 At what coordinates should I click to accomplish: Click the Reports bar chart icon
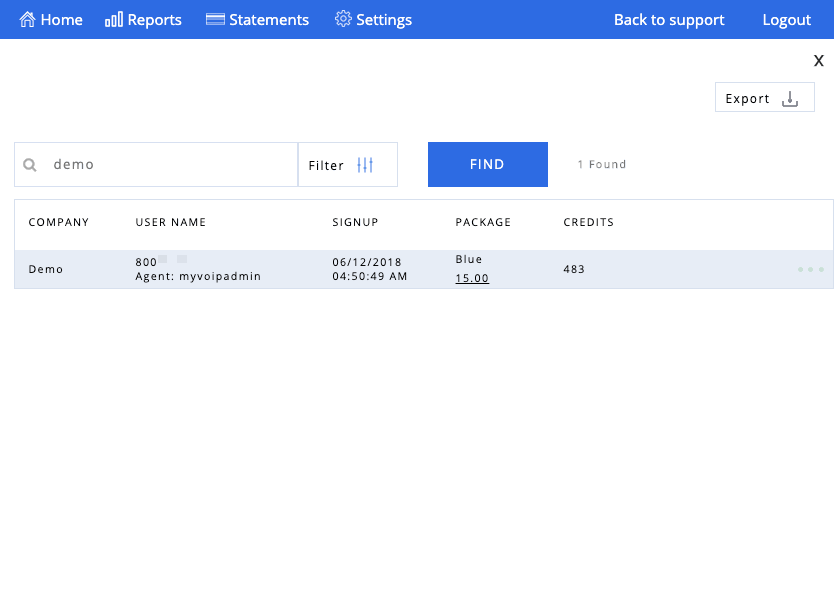pos(113,20)
